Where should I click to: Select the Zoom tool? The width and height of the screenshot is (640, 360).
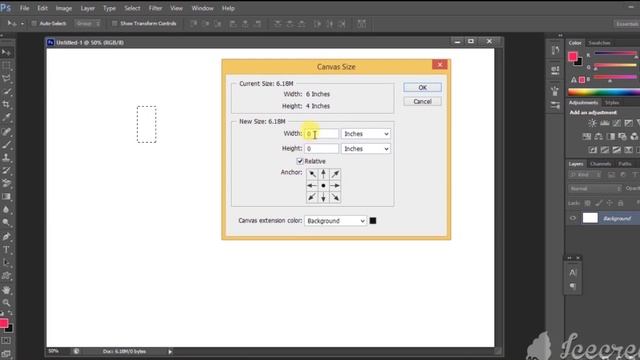(x=6, y=303)
